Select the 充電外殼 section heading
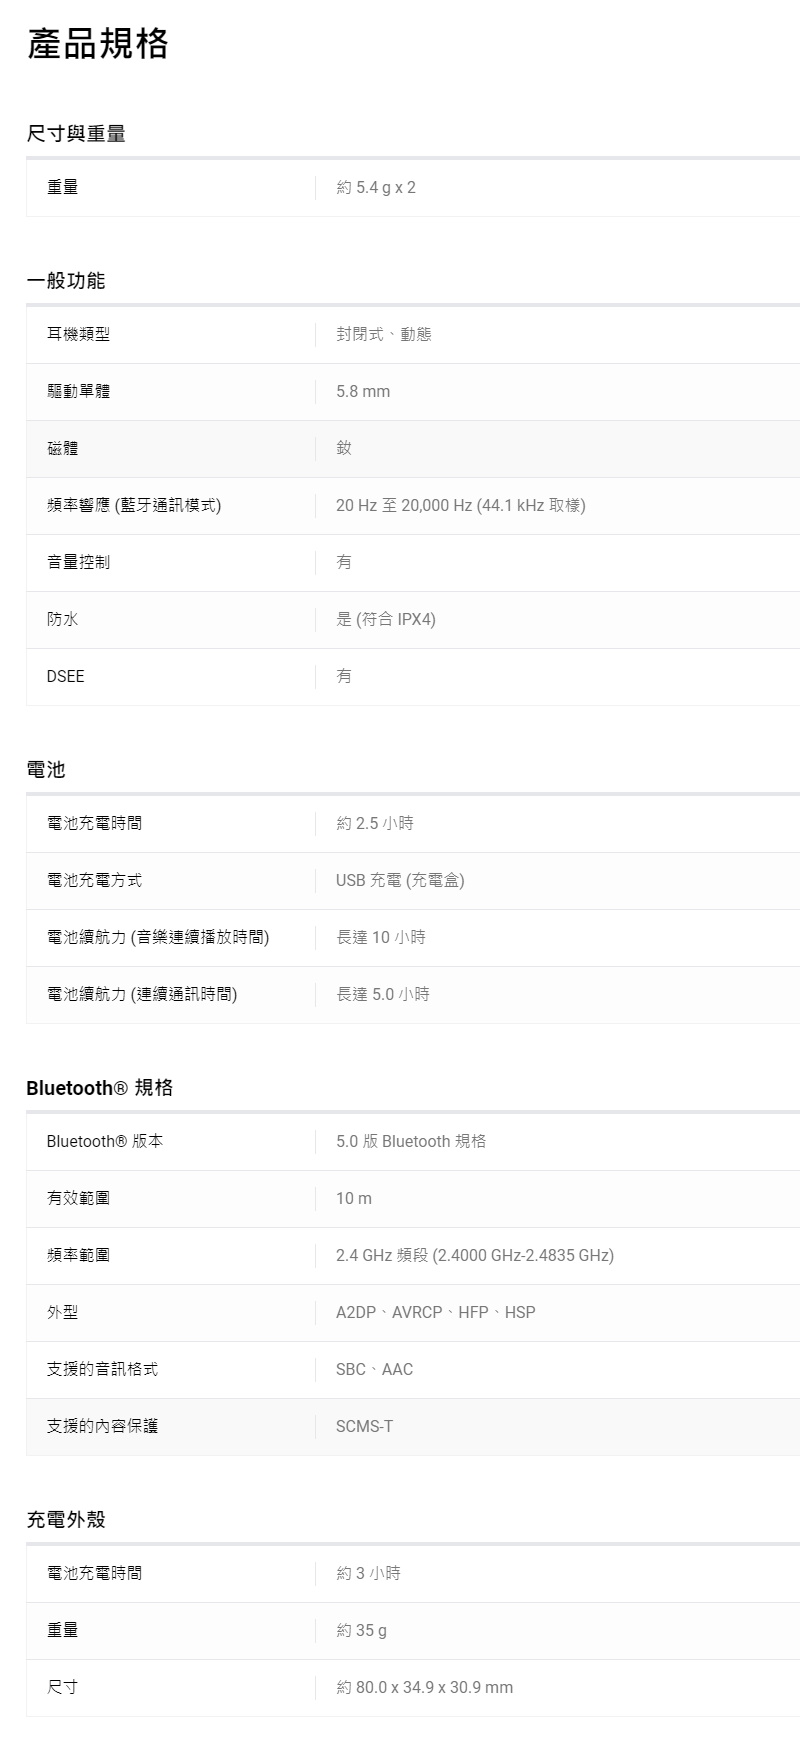Screen dimensions: 800x1740 [x=66, y=1520]
